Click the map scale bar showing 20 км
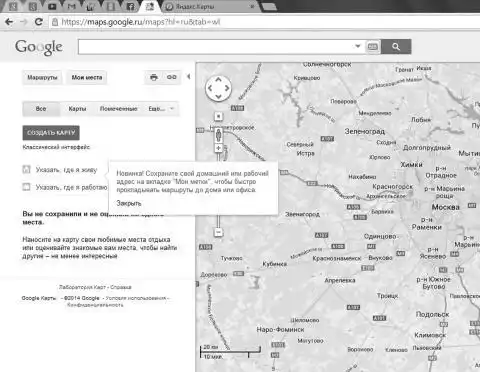480x372 pixels. pos(230,351)
